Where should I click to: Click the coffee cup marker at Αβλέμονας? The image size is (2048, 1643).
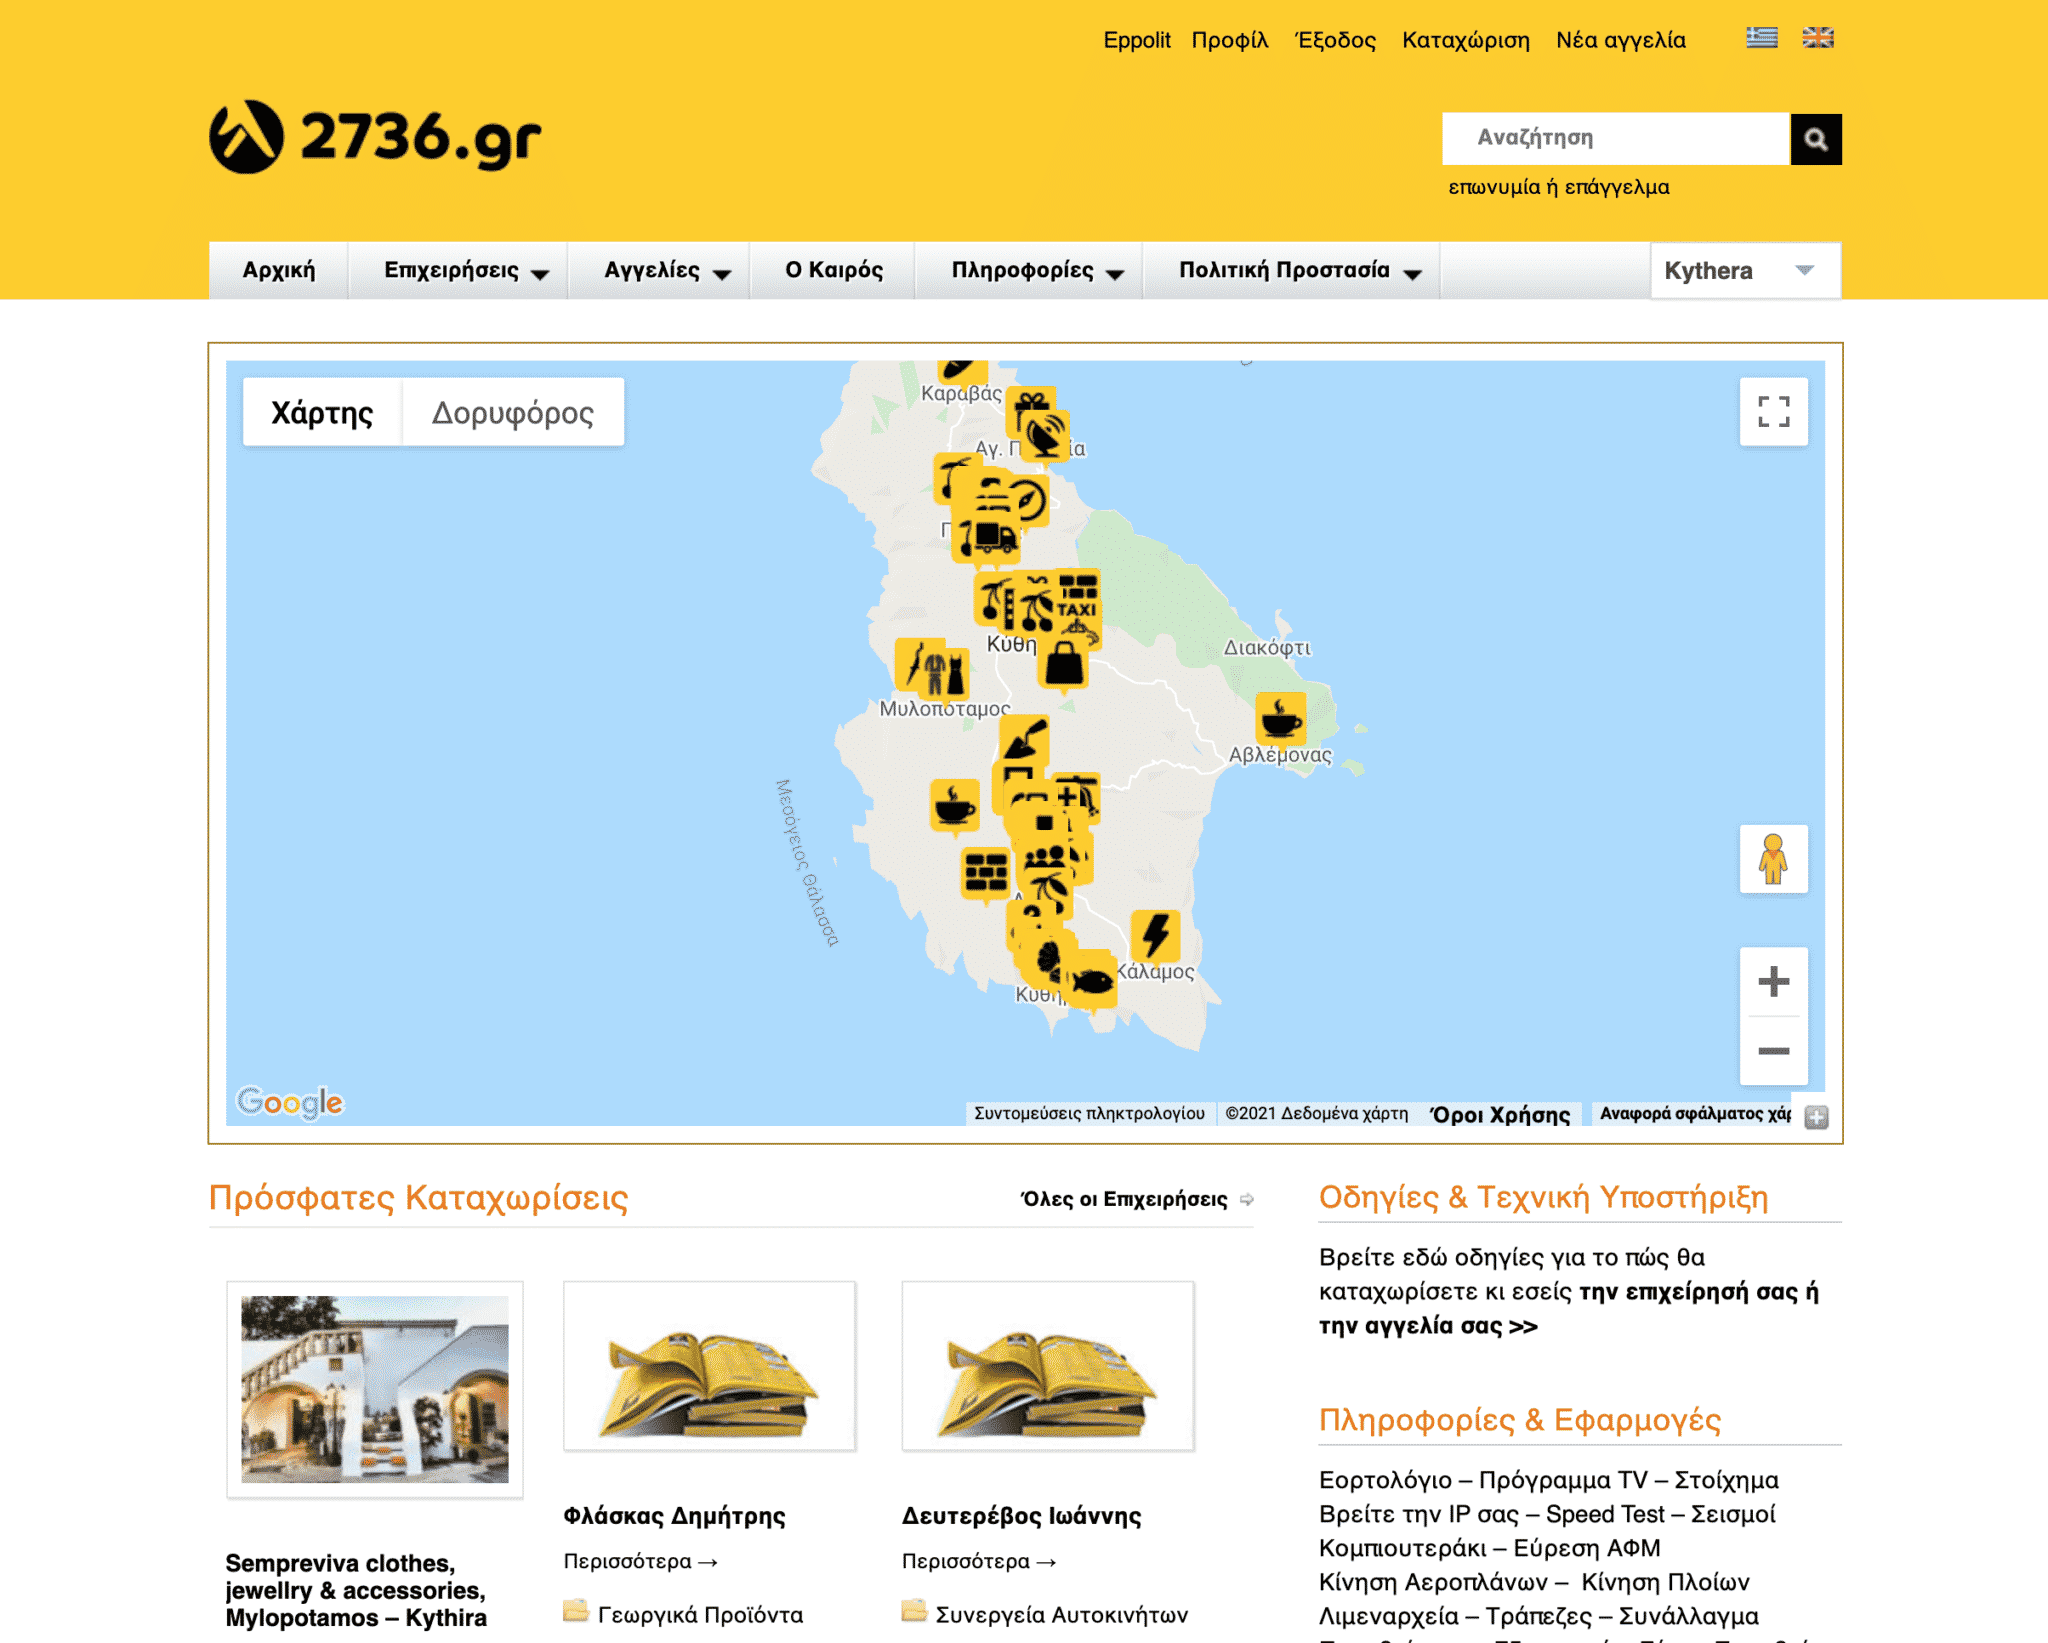click(x=1281, y=717)
